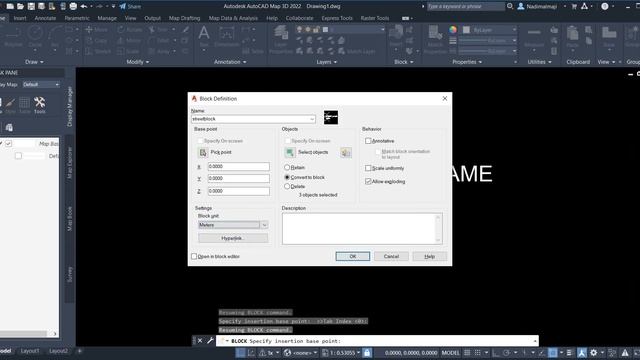640x360 pixels.
Task: Click Help in Block Definition dialog
Action: point(429,256)
